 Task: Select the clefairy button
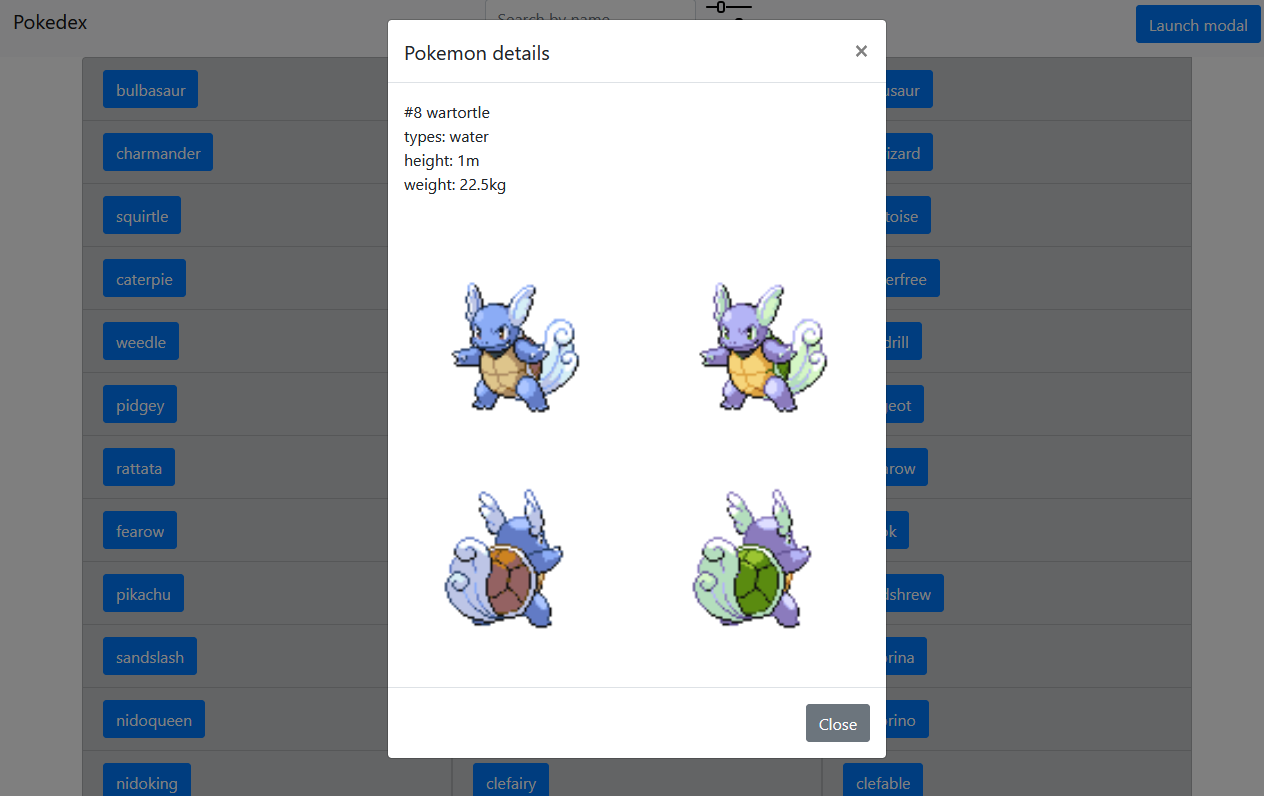pyautogui.click(x=511, y=781)
